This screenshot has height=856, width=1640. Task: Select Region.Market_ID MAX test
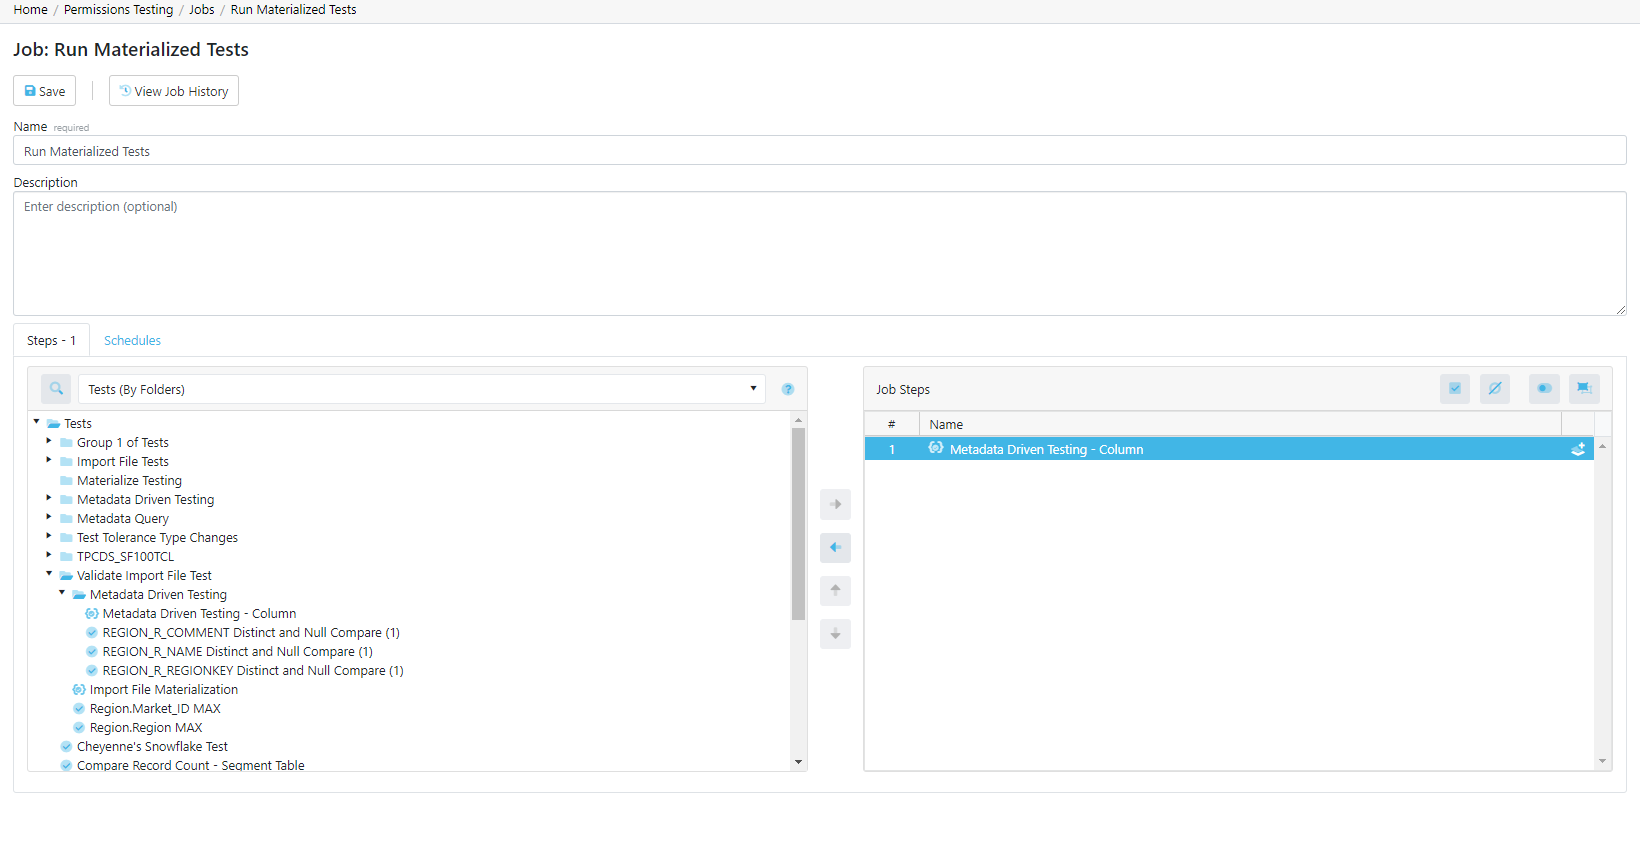pyautogui.click(x=155, y=709)
